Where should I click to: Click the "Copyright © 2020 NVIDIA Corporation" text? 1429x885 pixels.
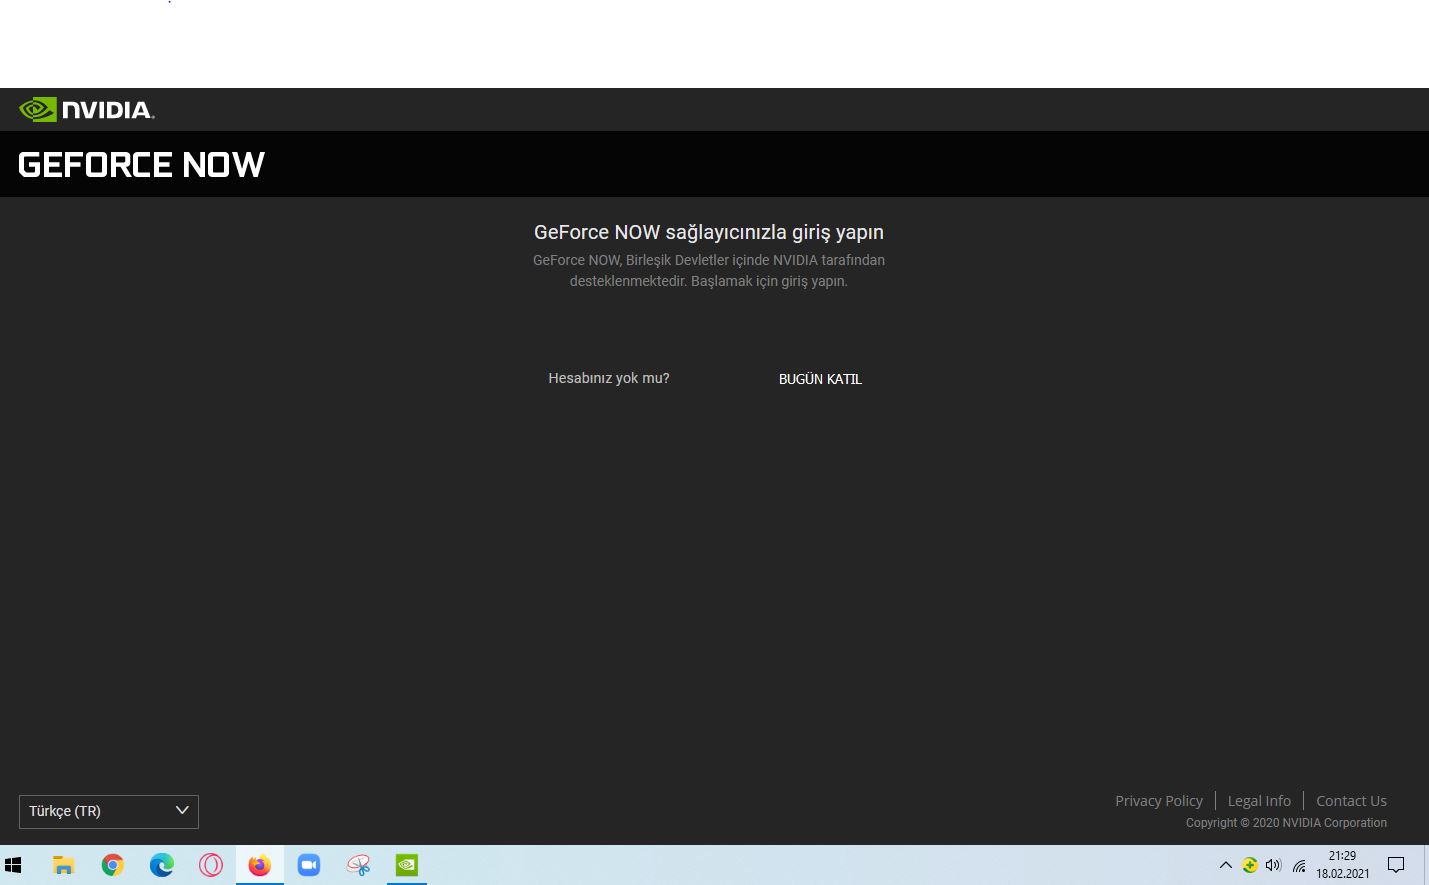(x=1286, y=823)
